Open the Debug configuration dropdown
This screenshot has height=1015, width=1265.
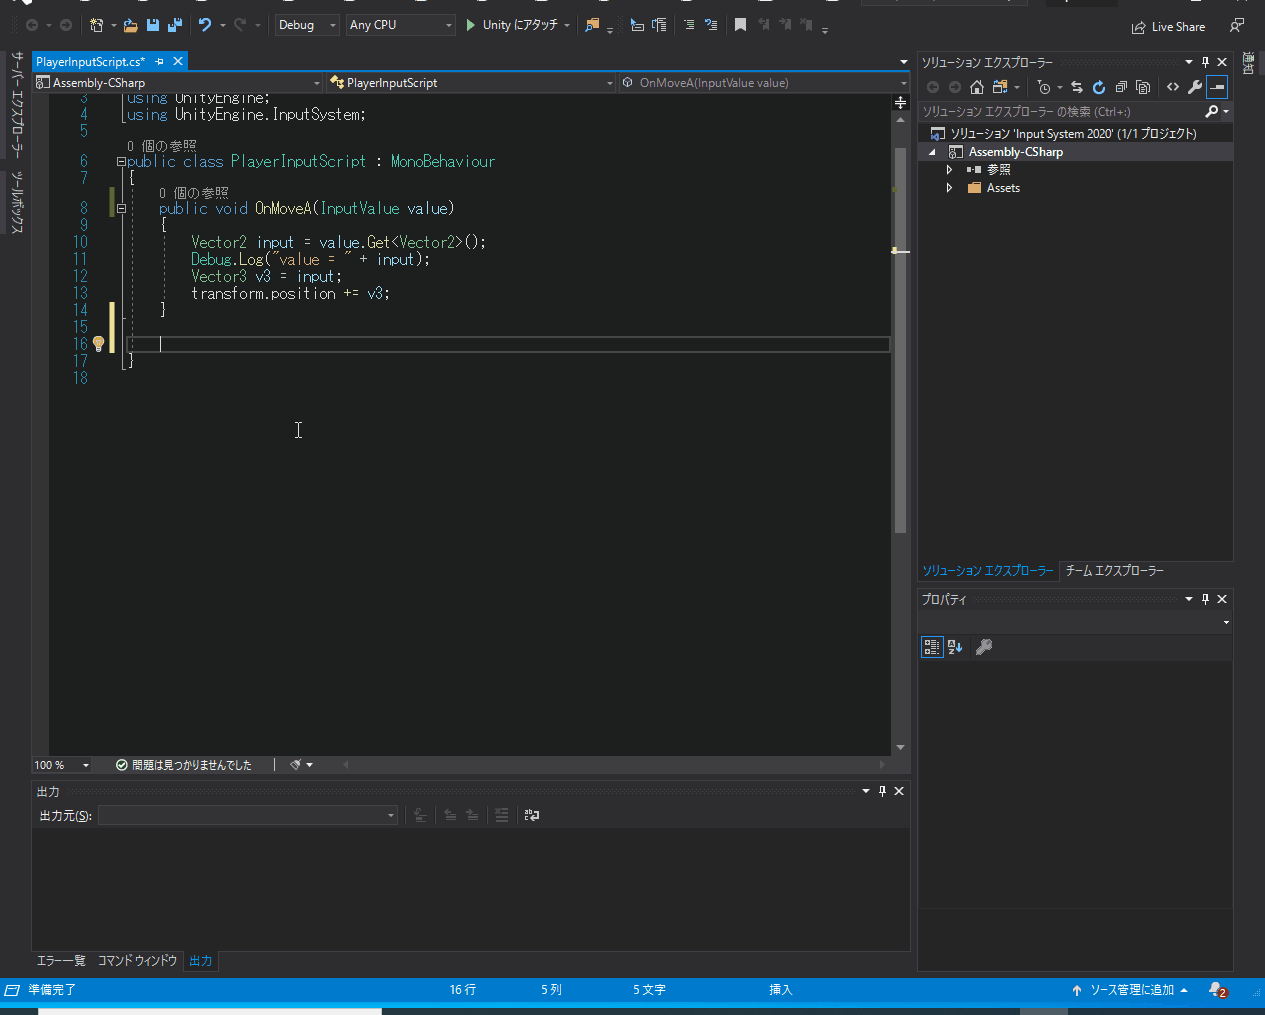click(306, 25)
